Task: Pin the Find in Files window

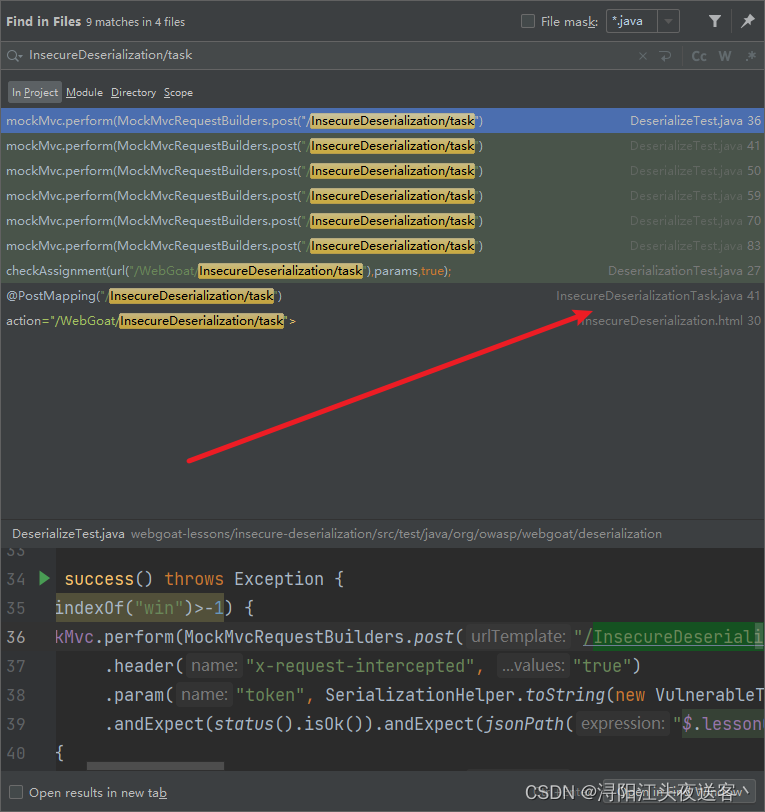Action: [x=747, y=21]
